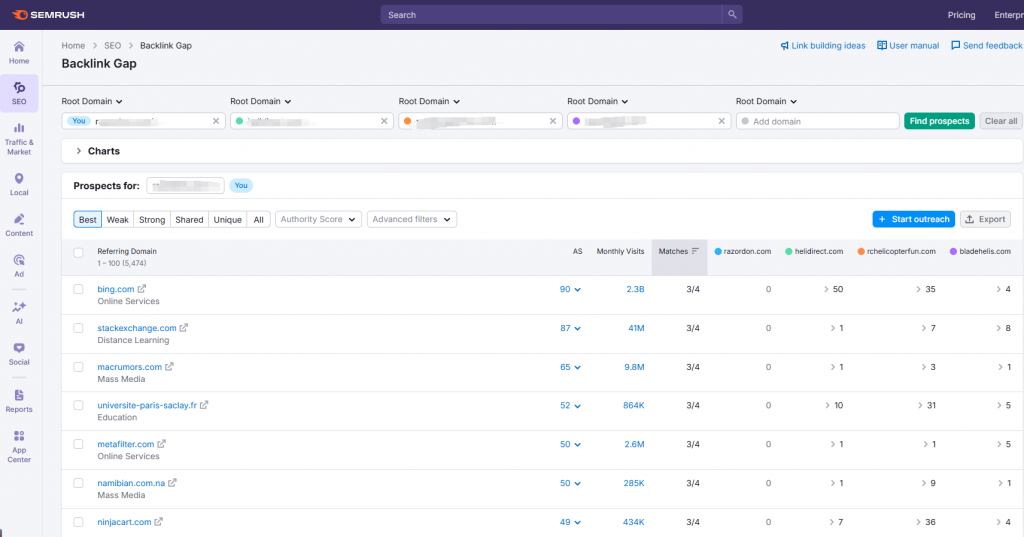Image resolution: width=1024 pixels, height=537 pixels.
Task: Tick the checkbox for universite-paris-saclay.fr
Action: (78, 405)
